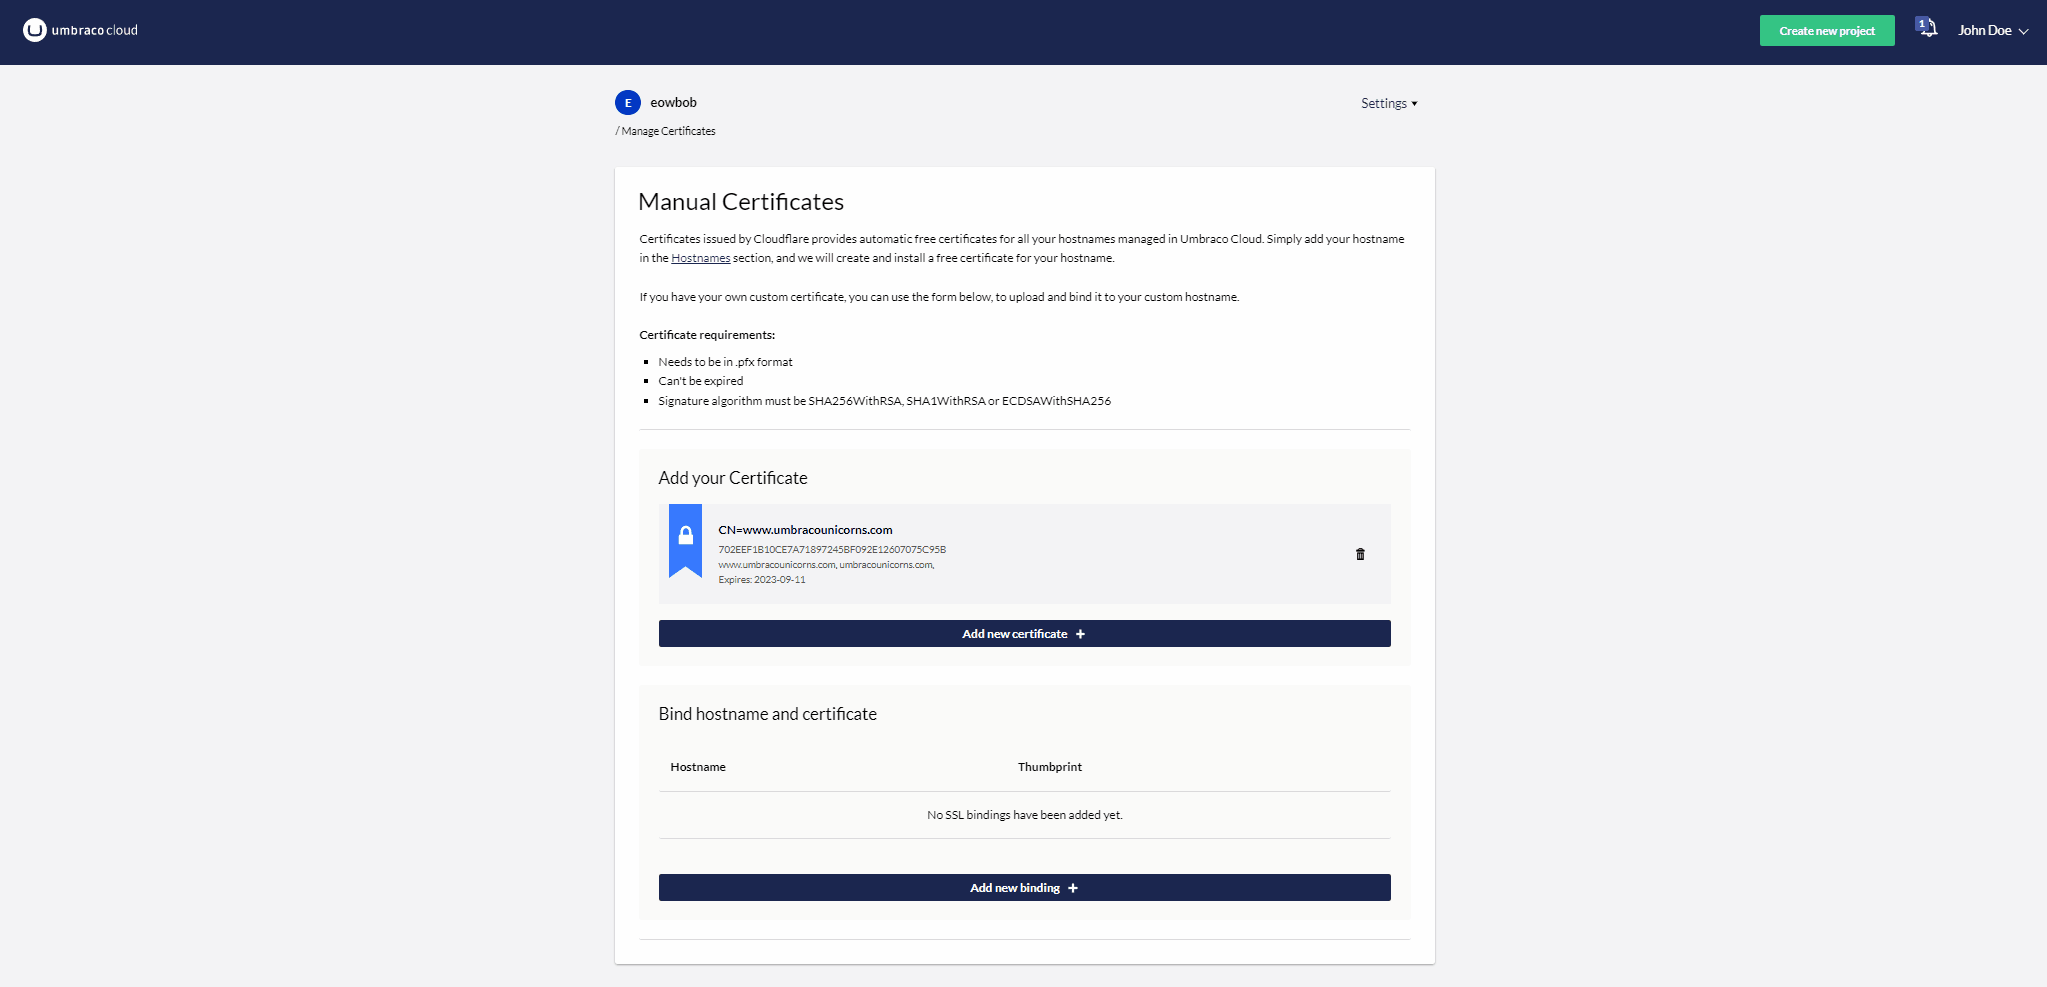The image size is (2047, 987).
Task: Select the Certificate requirements: label
Action: (x=707, y=335)
